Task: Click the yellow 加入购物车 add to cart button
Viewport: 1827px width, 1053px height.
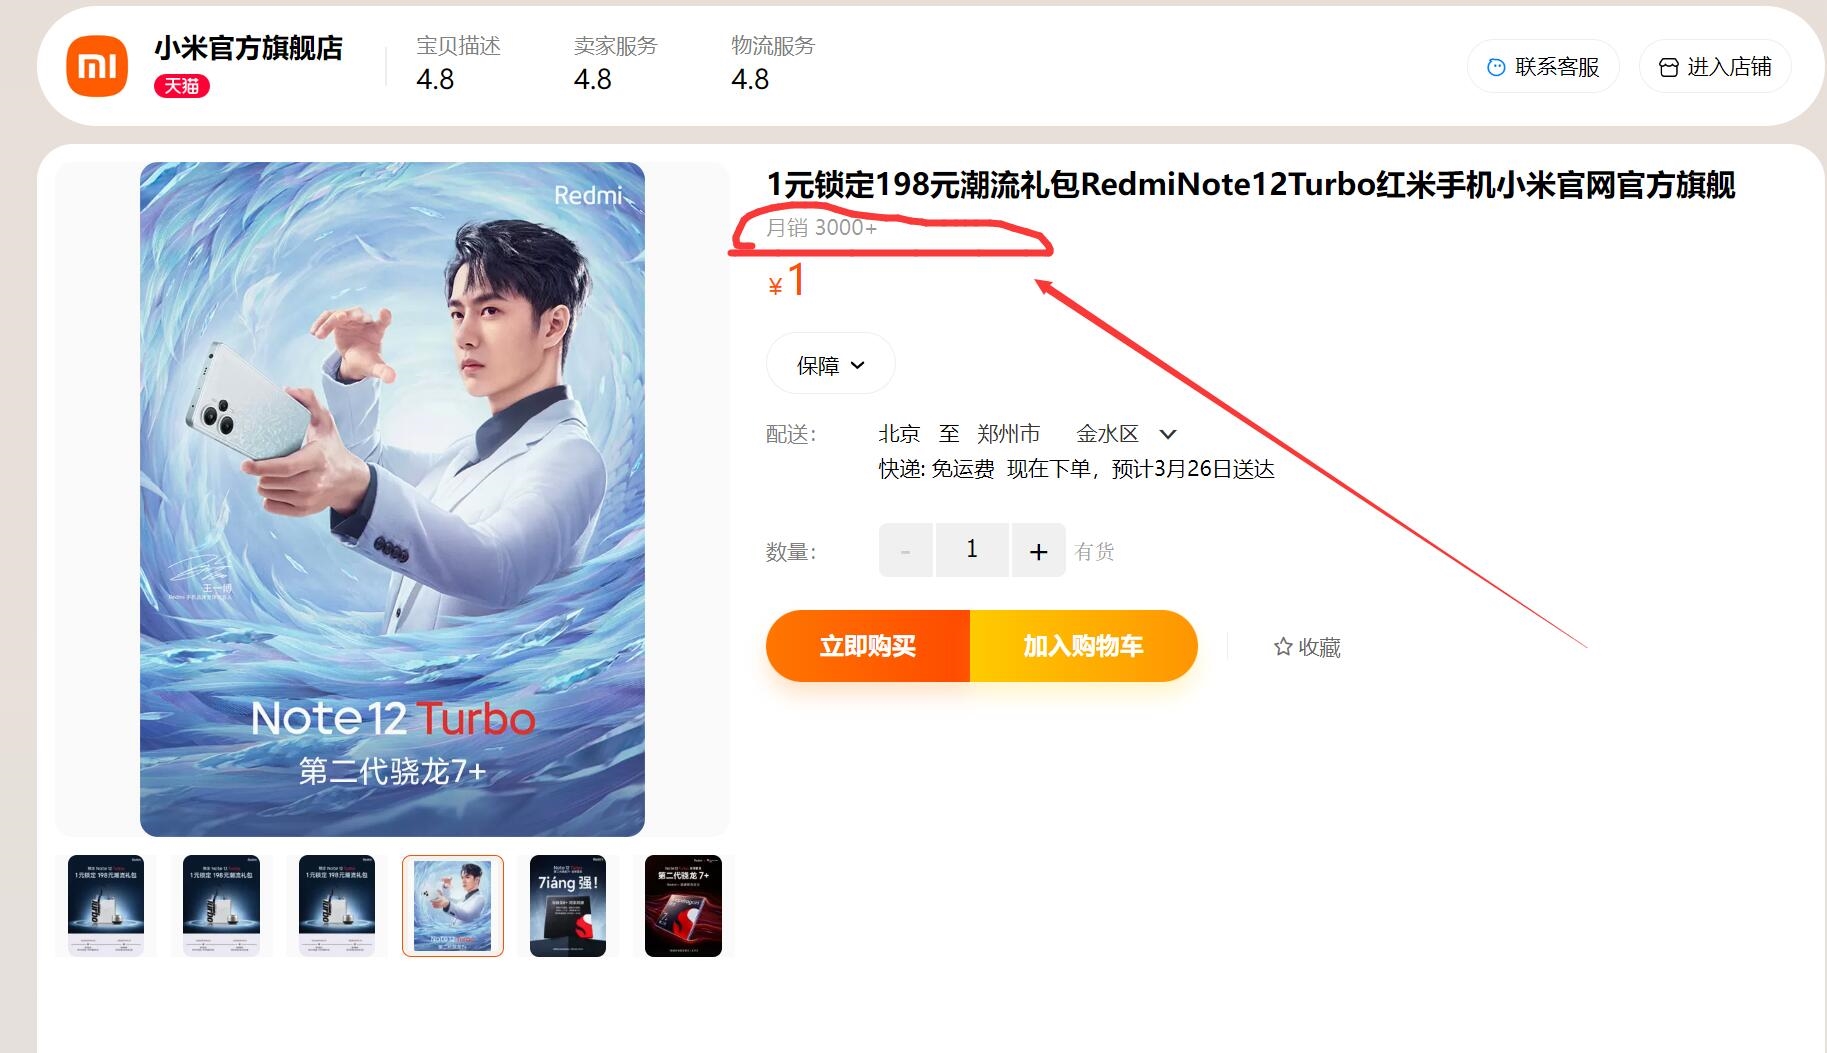Action: [1083, 646]
